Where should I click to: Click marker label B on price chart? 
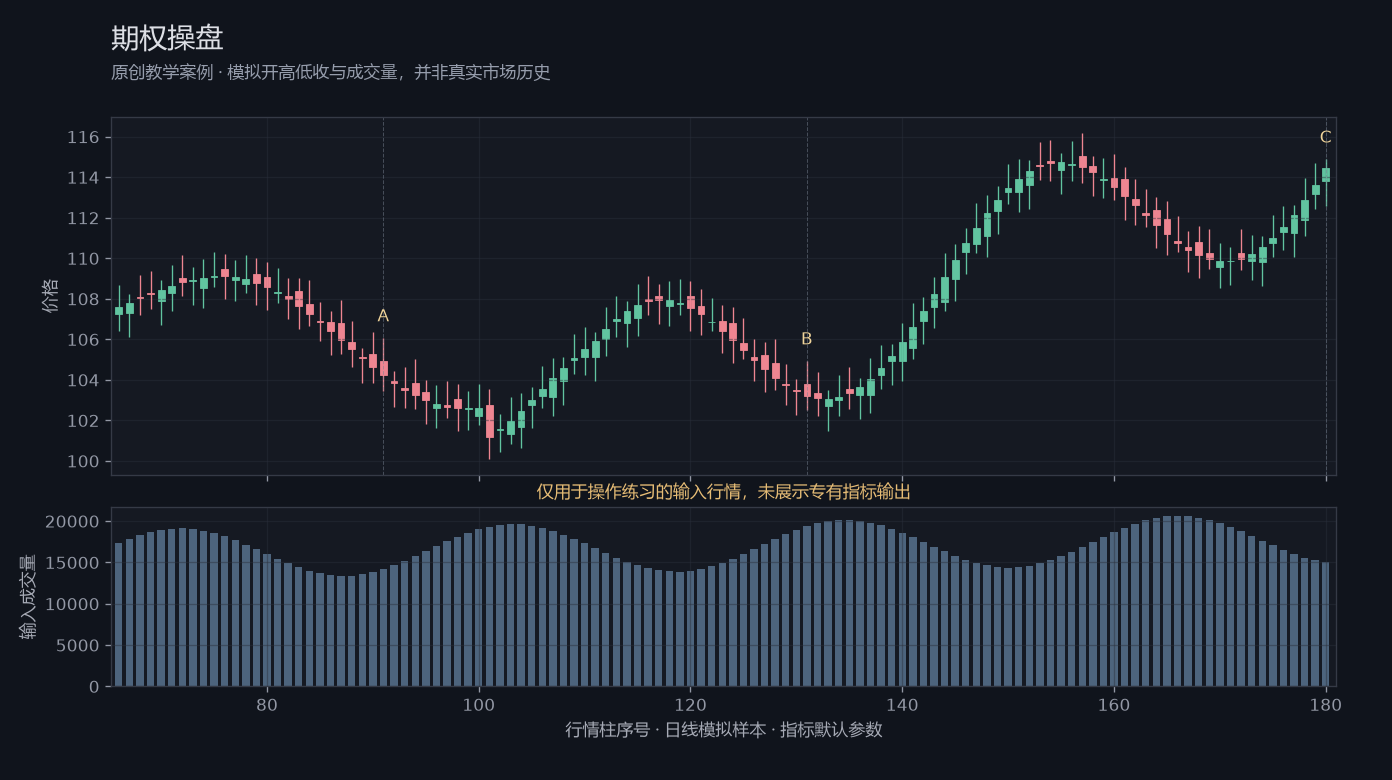coord(807,339)
